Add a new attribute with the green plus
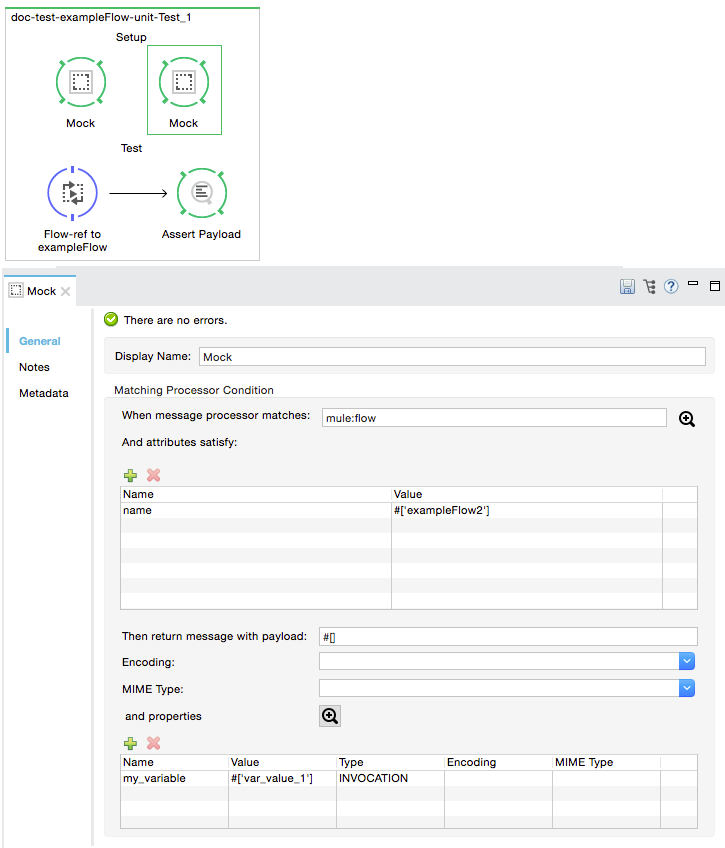The height and width of the screenshot is (848, 725). tap(130, 476)
